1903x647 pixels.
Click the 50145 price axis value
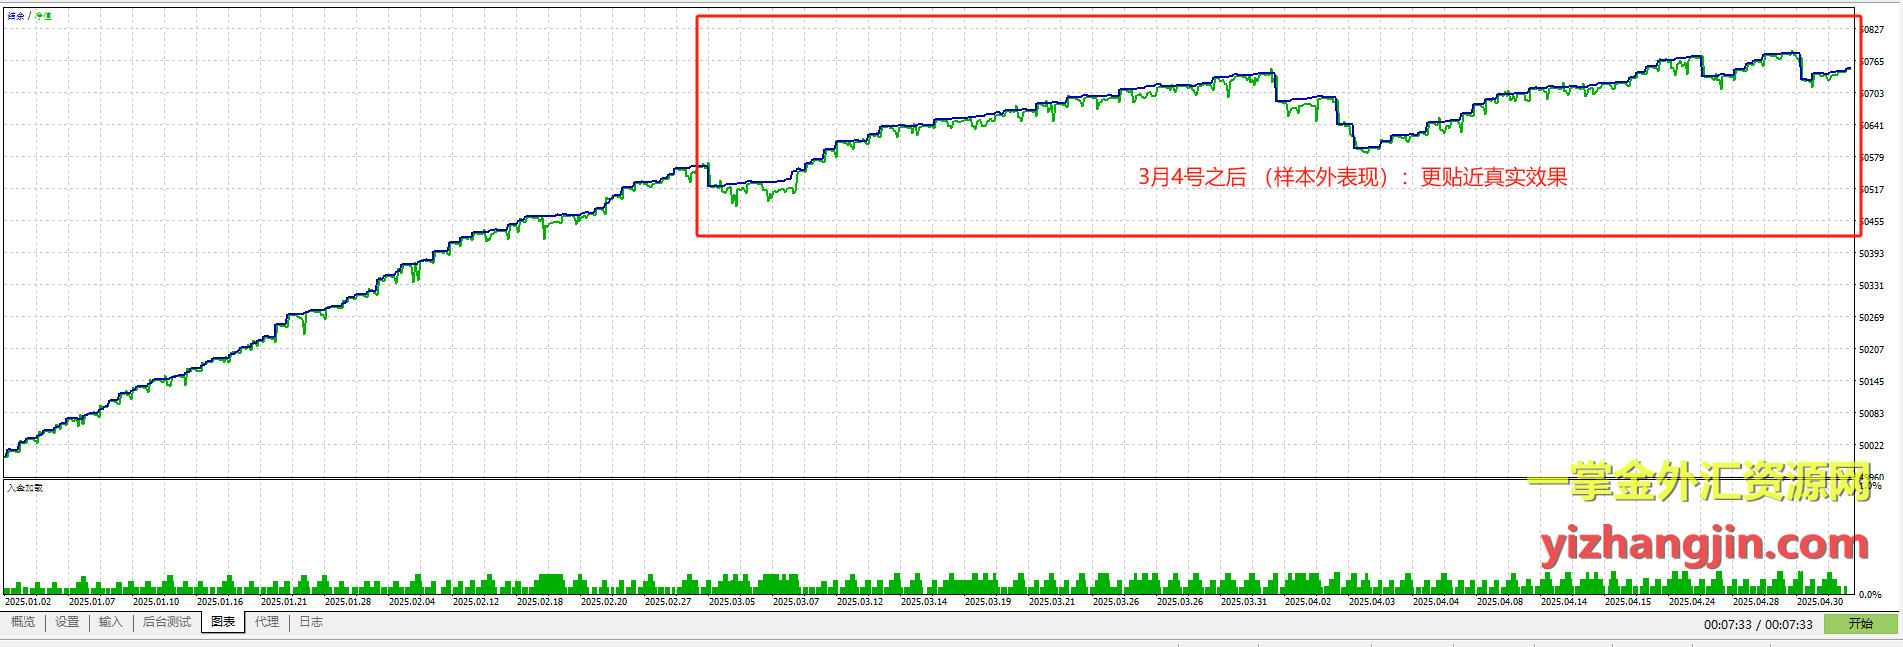[1871, 382]
